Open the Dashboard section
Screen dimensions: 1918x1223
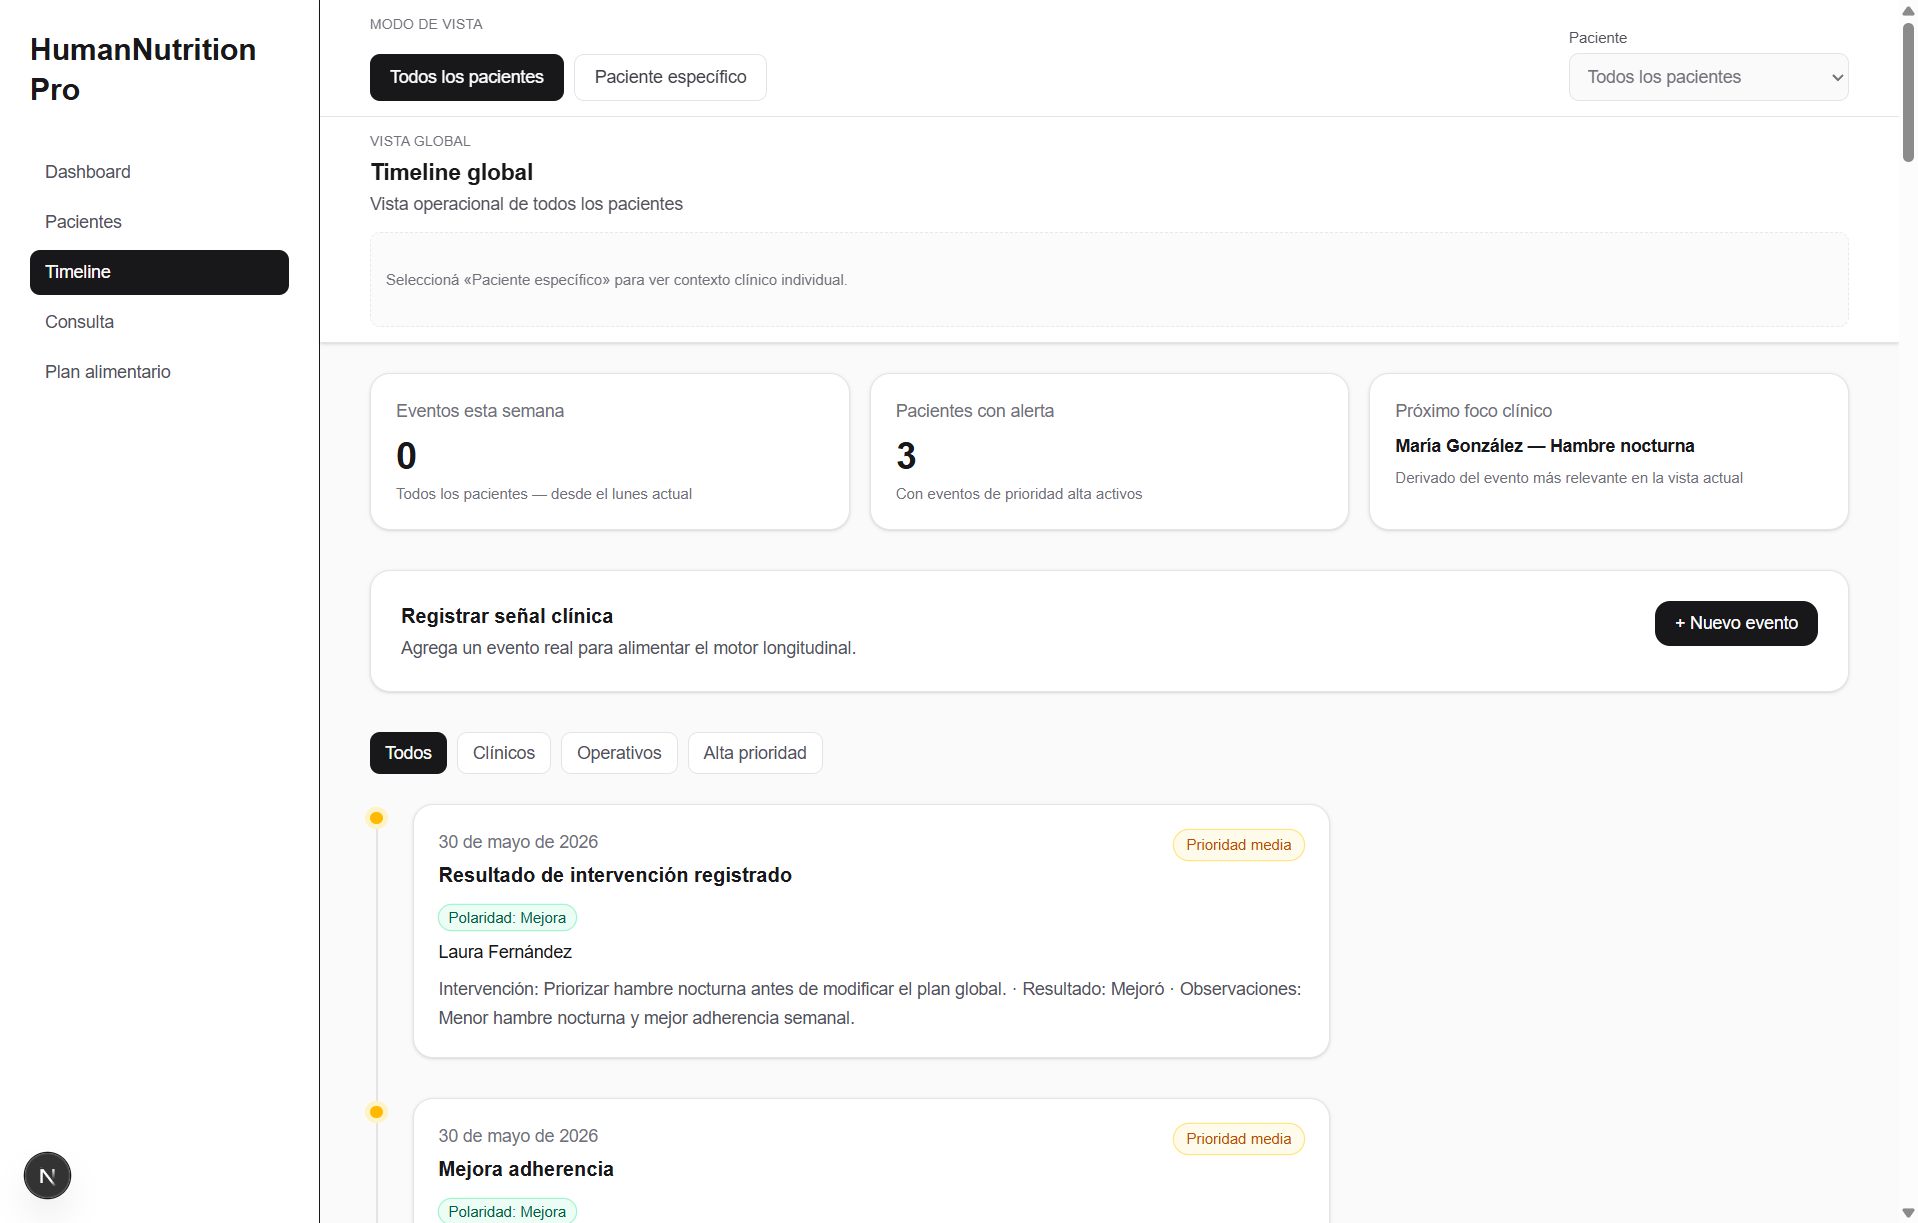point(159,172)
